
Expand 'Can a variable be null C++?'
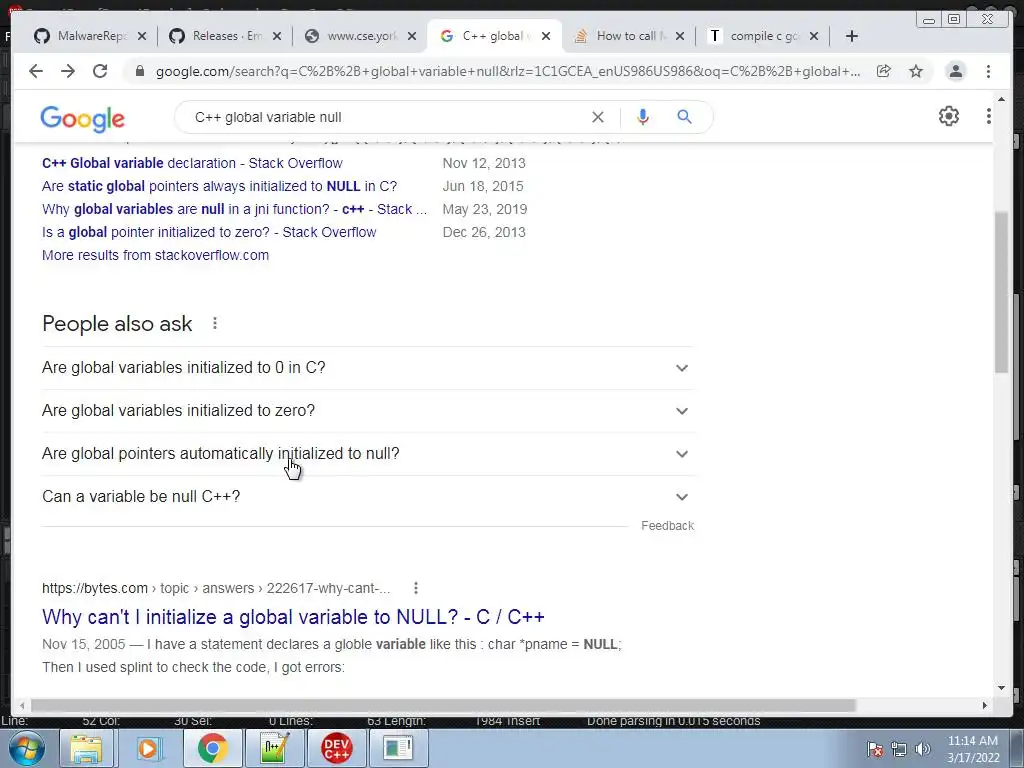tap(367, 497)
